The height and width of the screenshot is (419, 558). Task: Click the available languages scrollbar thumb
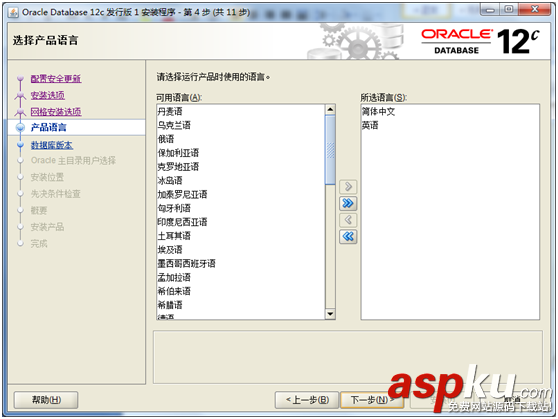pos(330,150)
